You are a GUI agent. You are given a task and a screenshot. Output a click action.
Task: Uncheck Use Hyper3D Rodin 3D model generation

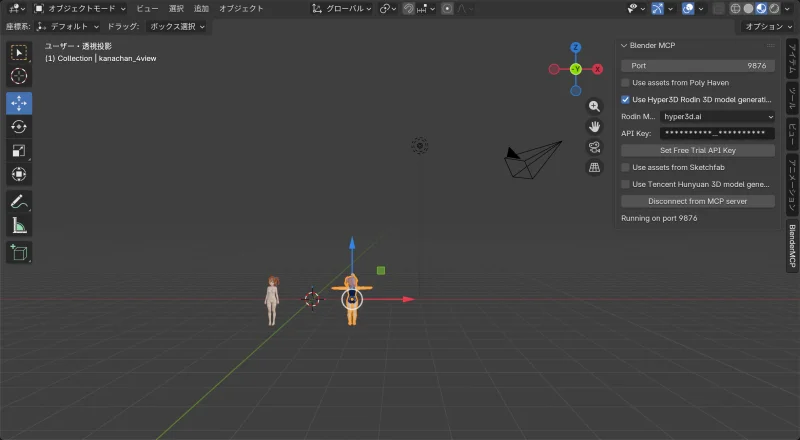point(626,100)
